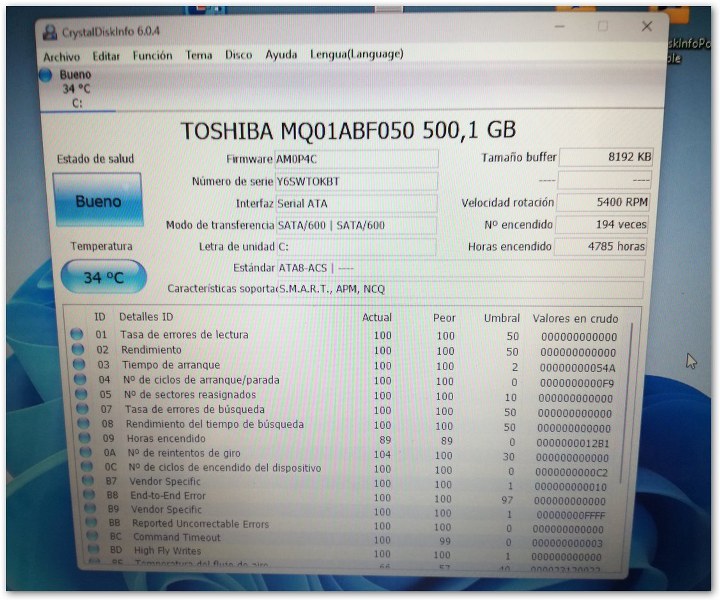Image resolution: width=720 pixels, height=600 pixels.
Task: Click status icon for 08 Rendimiento del tiempo de búsqueda
Action: [x=84, y=423]
